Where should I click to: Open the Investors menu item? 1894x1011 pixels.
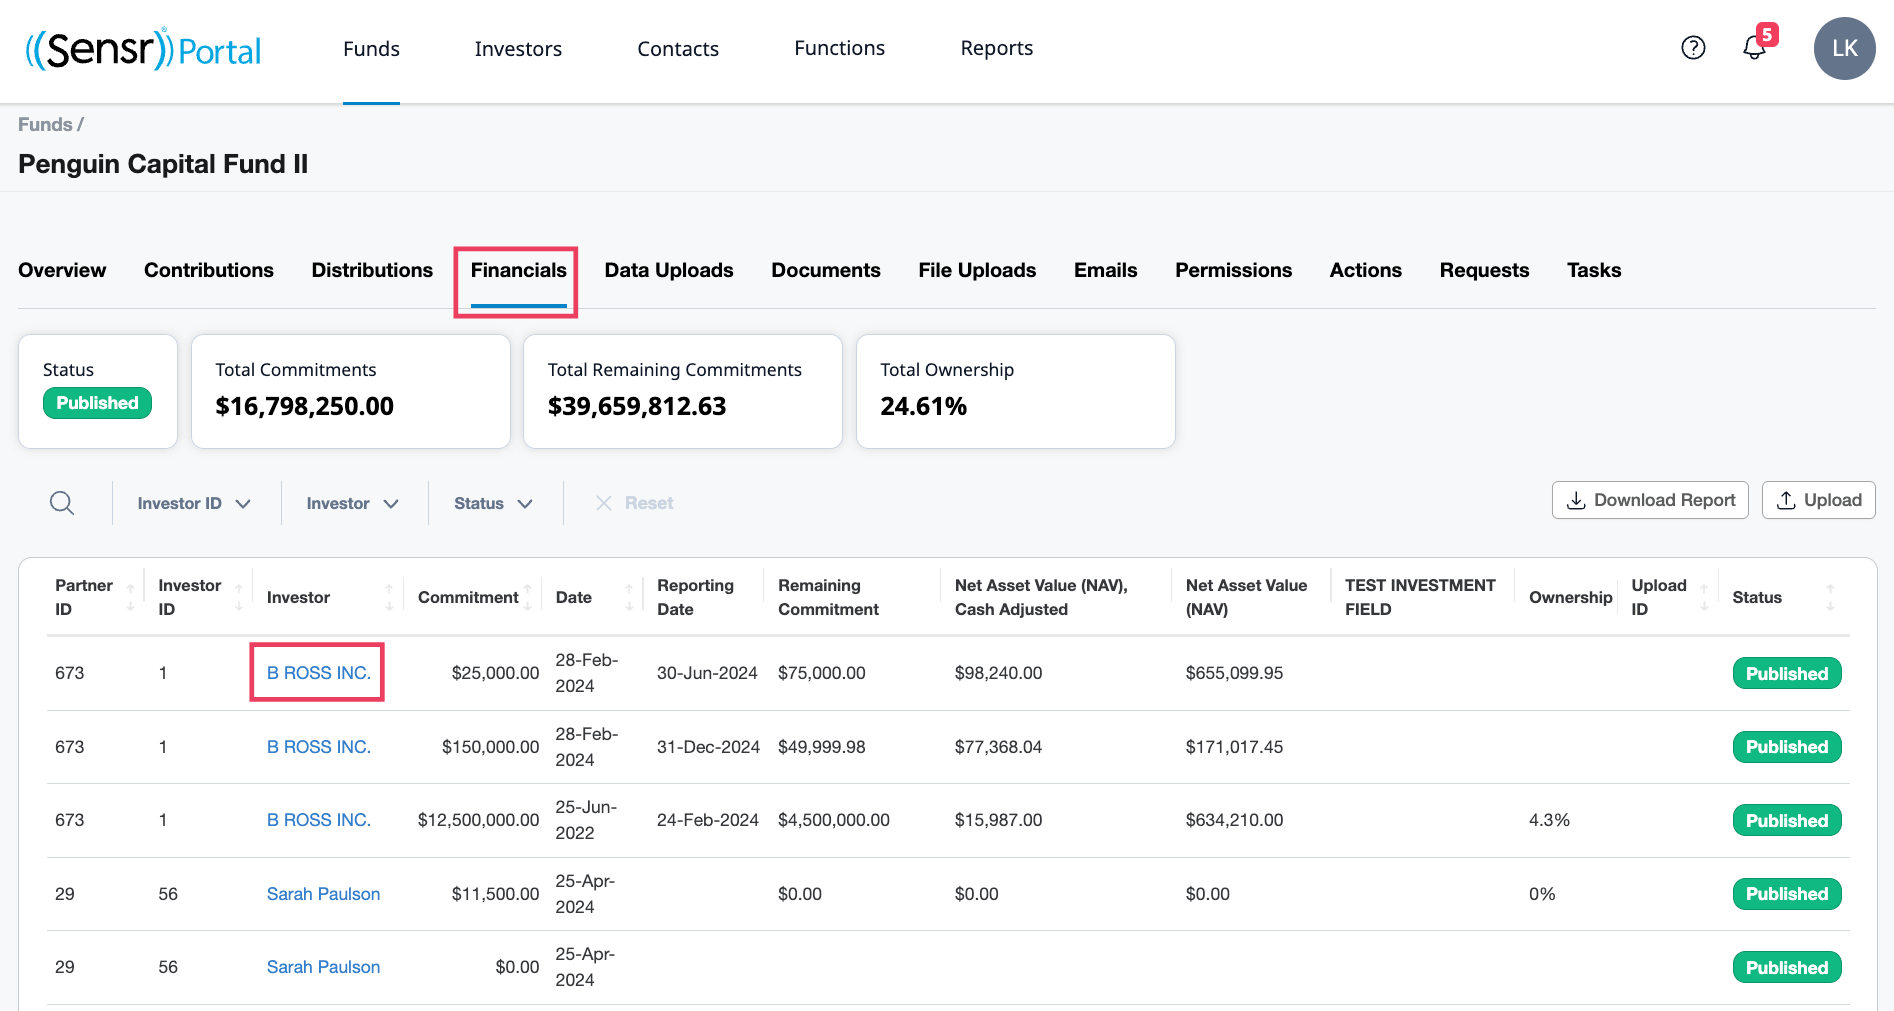tap(518, 49)
